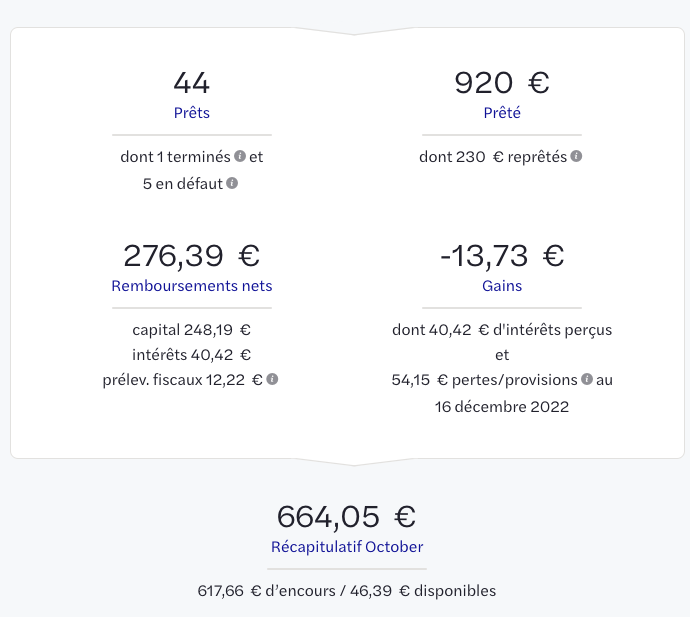This screenshot has width=690, height=617.
Task: Open the "Prêts" link
Action: tap(192, 113)
